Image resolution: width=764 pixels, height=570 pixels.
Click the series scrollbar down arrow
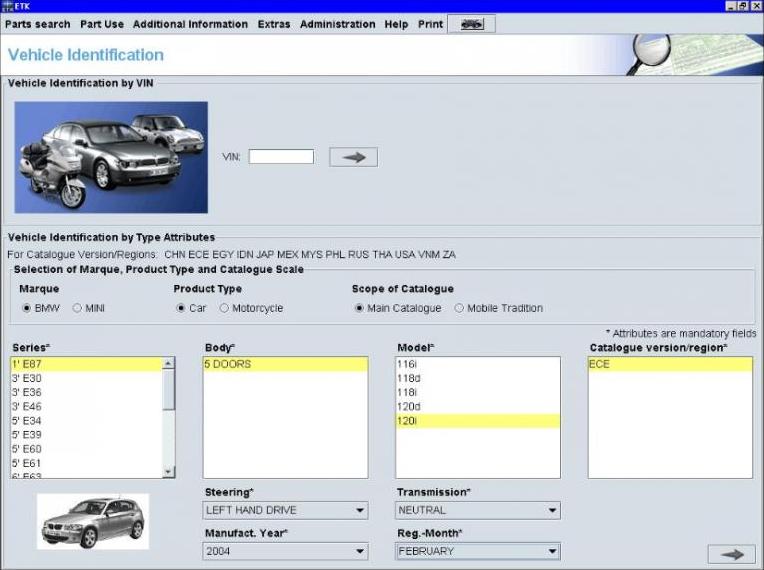pos(169,472)
